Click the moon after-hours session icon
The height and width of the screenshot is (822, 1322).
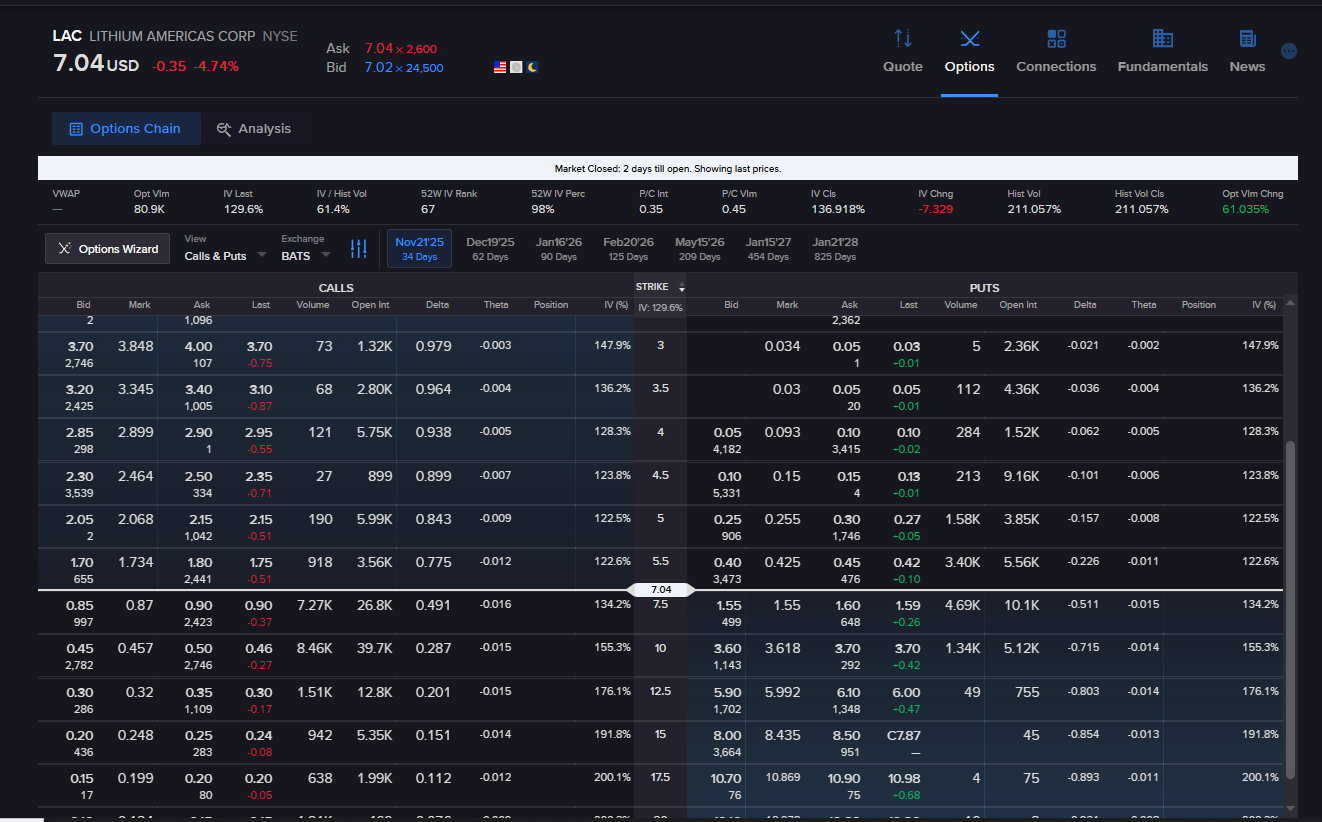click(533, 67)
